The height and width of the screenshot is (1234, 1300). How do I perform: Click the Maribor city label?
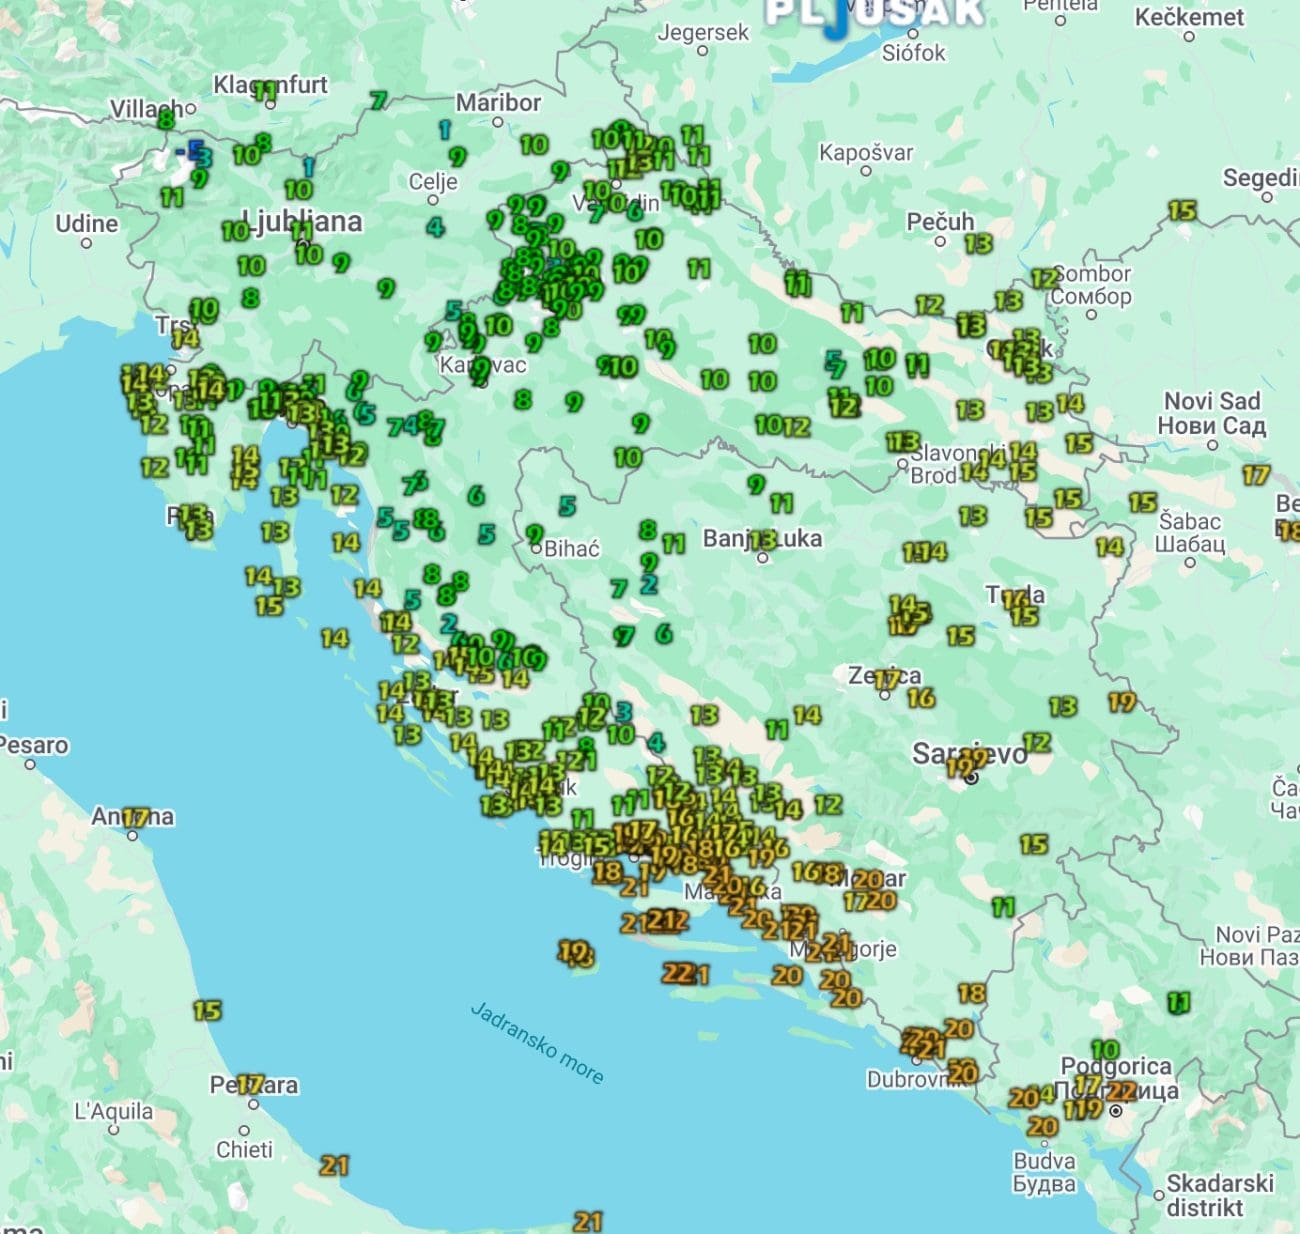498,102
